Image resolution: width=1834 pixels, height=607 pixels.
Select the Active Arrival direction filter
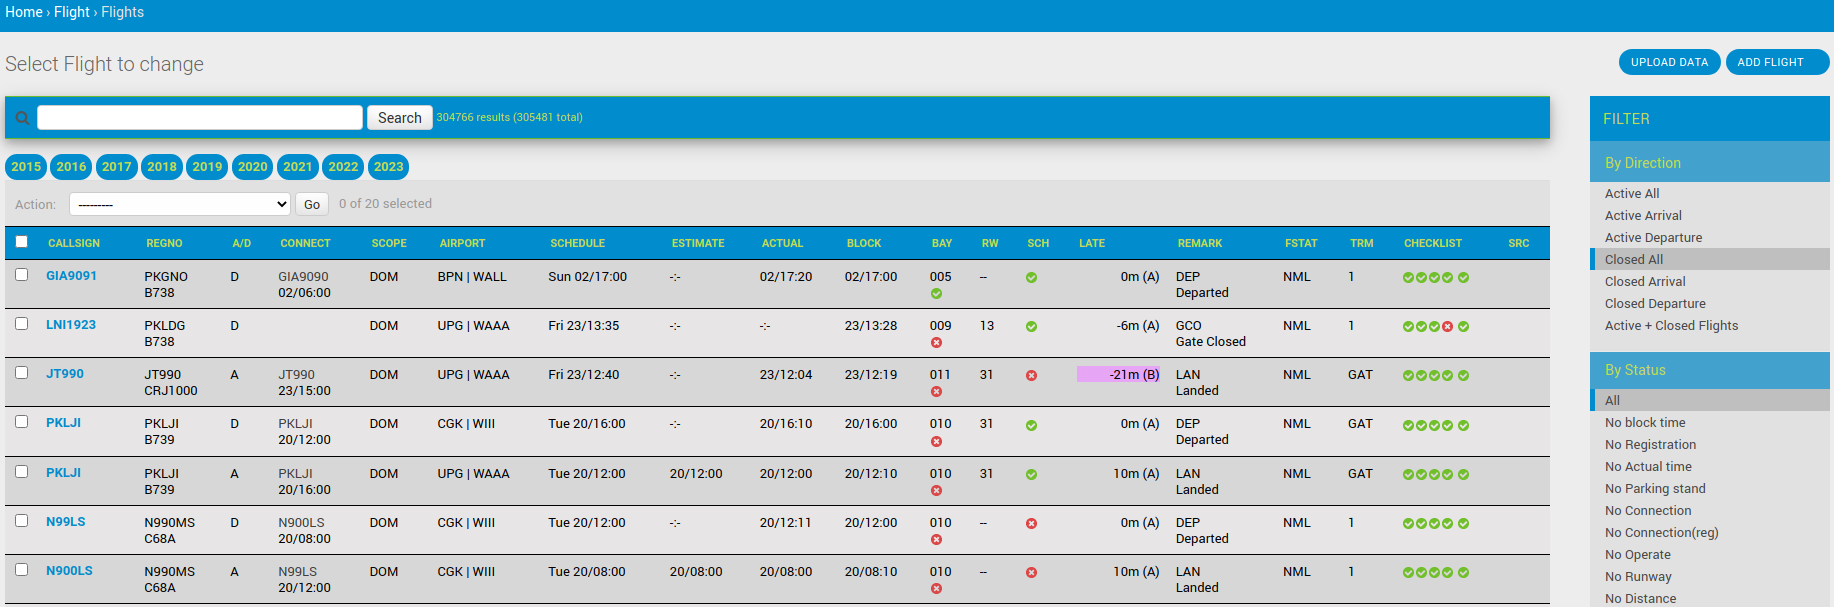[1643, 216]
